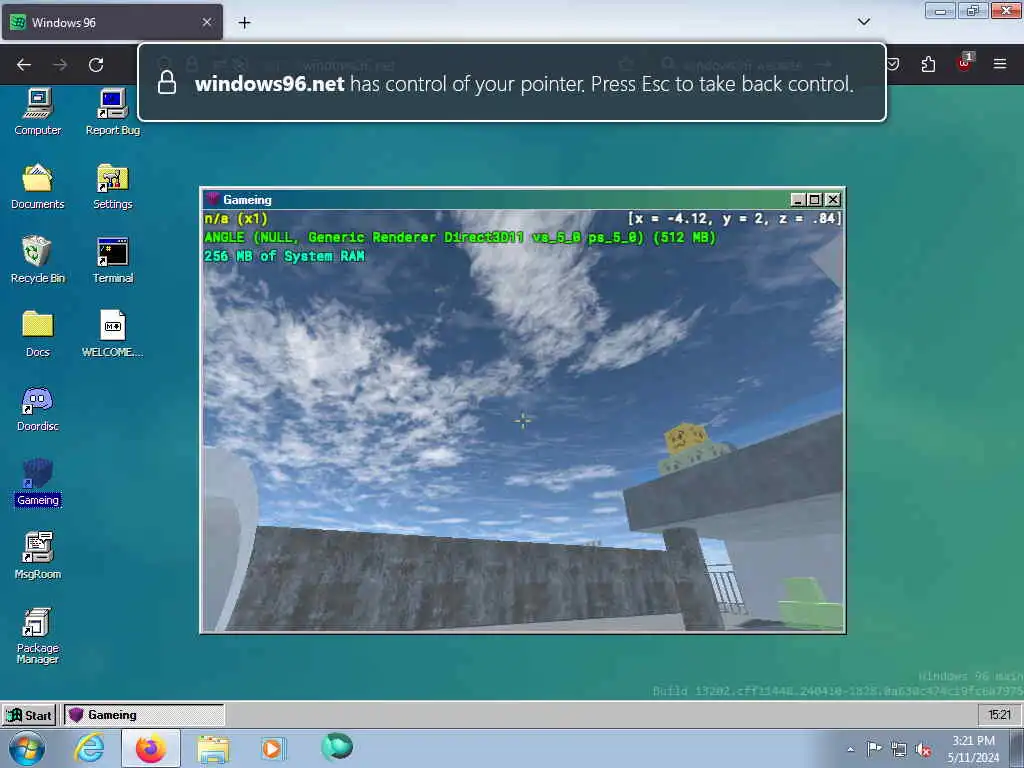Open the 3:21 PM system clock
1024x768 pixels.
pos(973,748)
